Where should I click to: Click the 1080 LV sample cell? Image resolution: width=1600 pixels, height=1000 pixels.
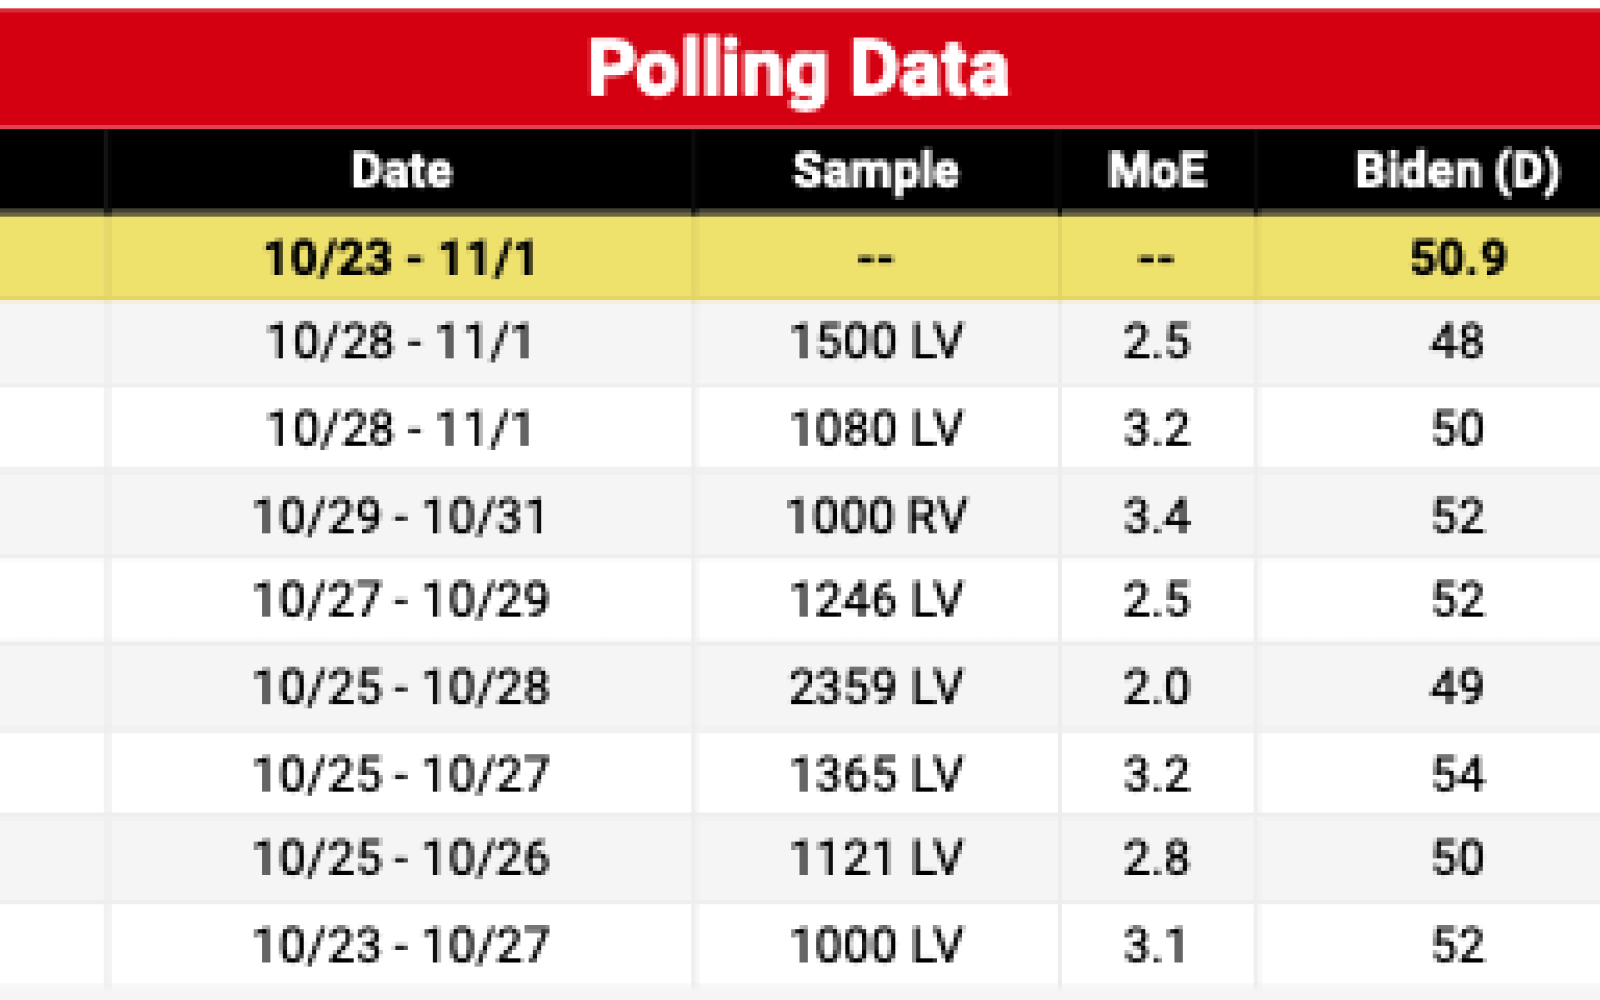coord(876,429)
